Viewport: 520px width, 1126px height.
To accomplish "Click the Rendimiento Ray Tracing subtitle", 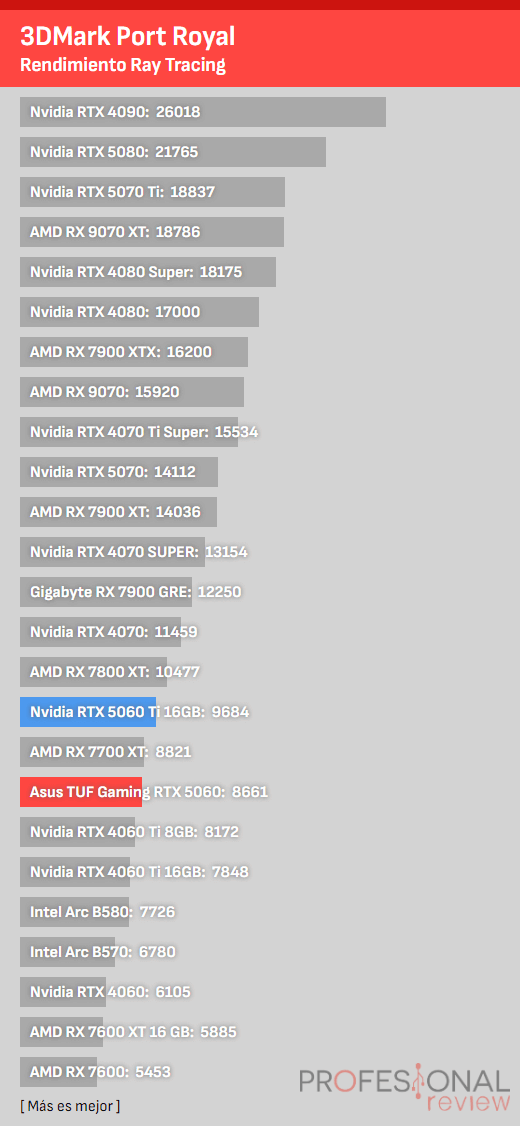I will pos(123,65).
